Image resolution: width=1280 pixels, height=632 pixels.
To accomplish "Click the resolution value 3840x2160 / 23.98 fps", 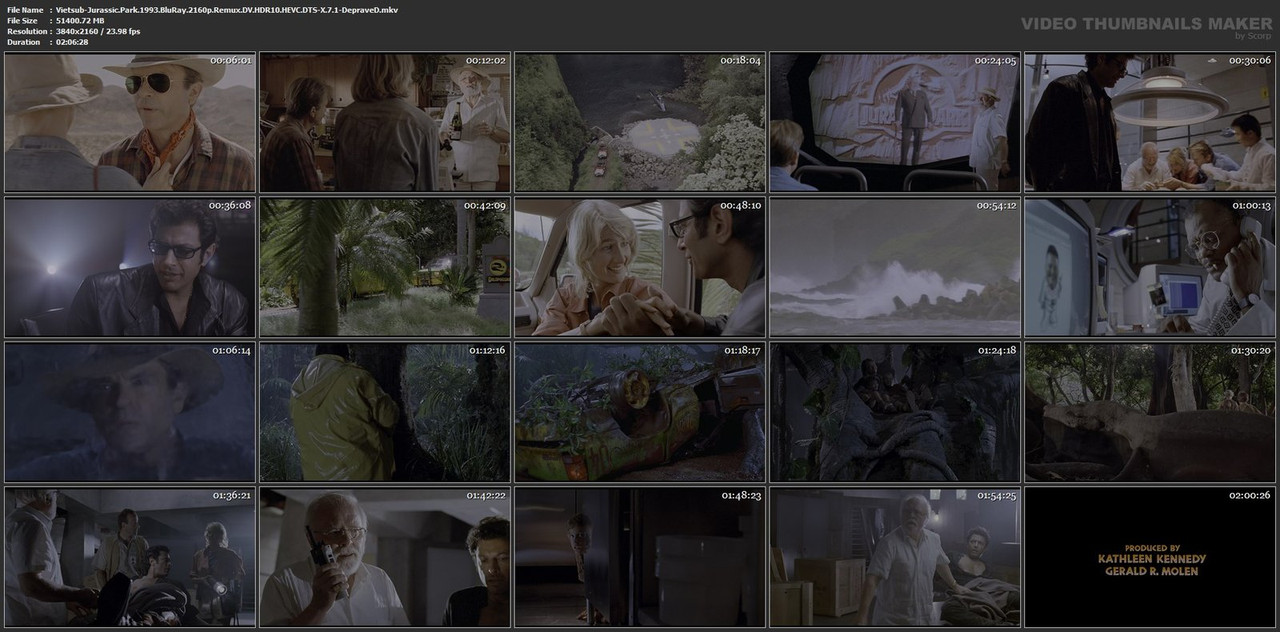I will tap(98, 31).
